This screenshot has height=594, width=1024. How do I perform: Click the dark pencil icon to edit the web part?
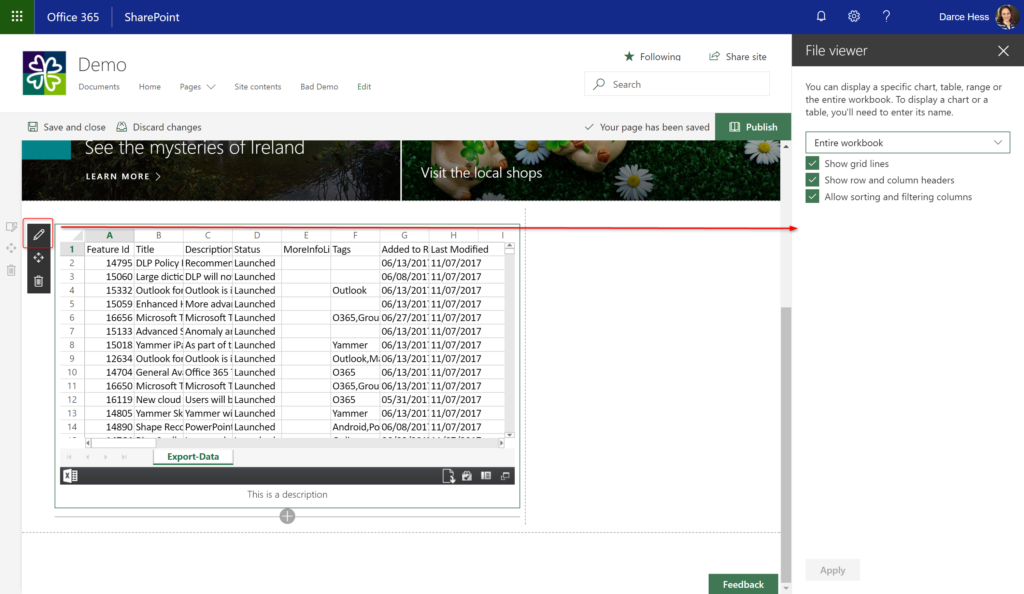pyautogui.click(x=39, y=234)
